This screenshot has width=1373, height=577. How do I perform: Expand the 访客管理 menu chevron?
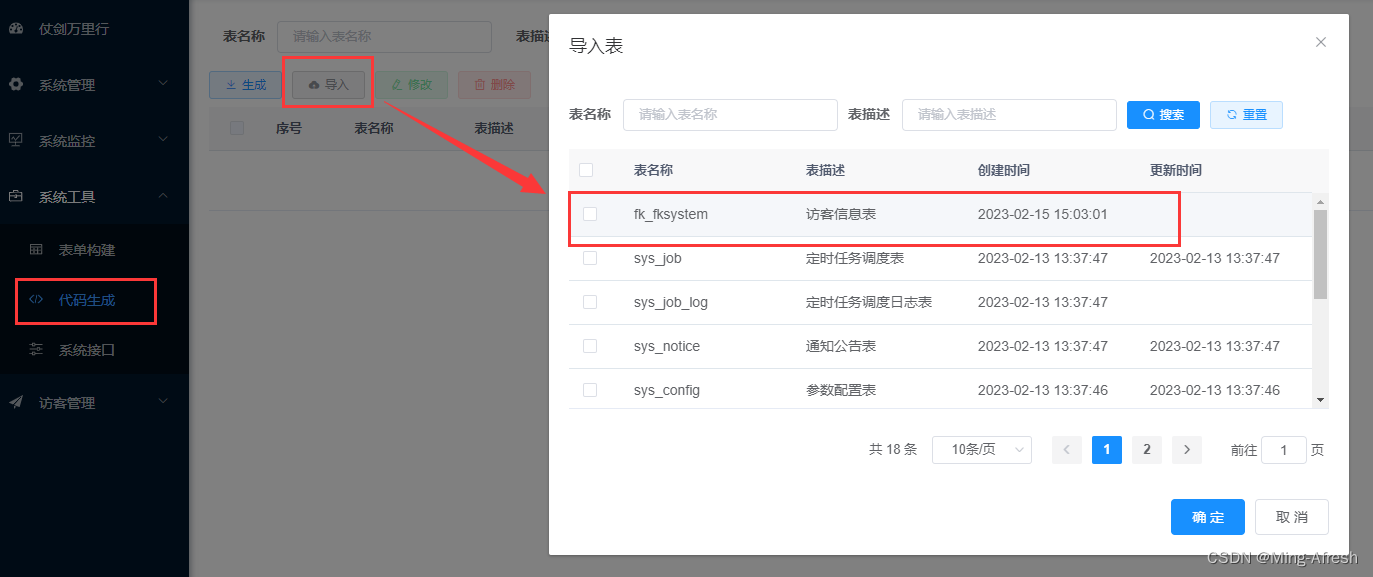[x=164, y=402]
